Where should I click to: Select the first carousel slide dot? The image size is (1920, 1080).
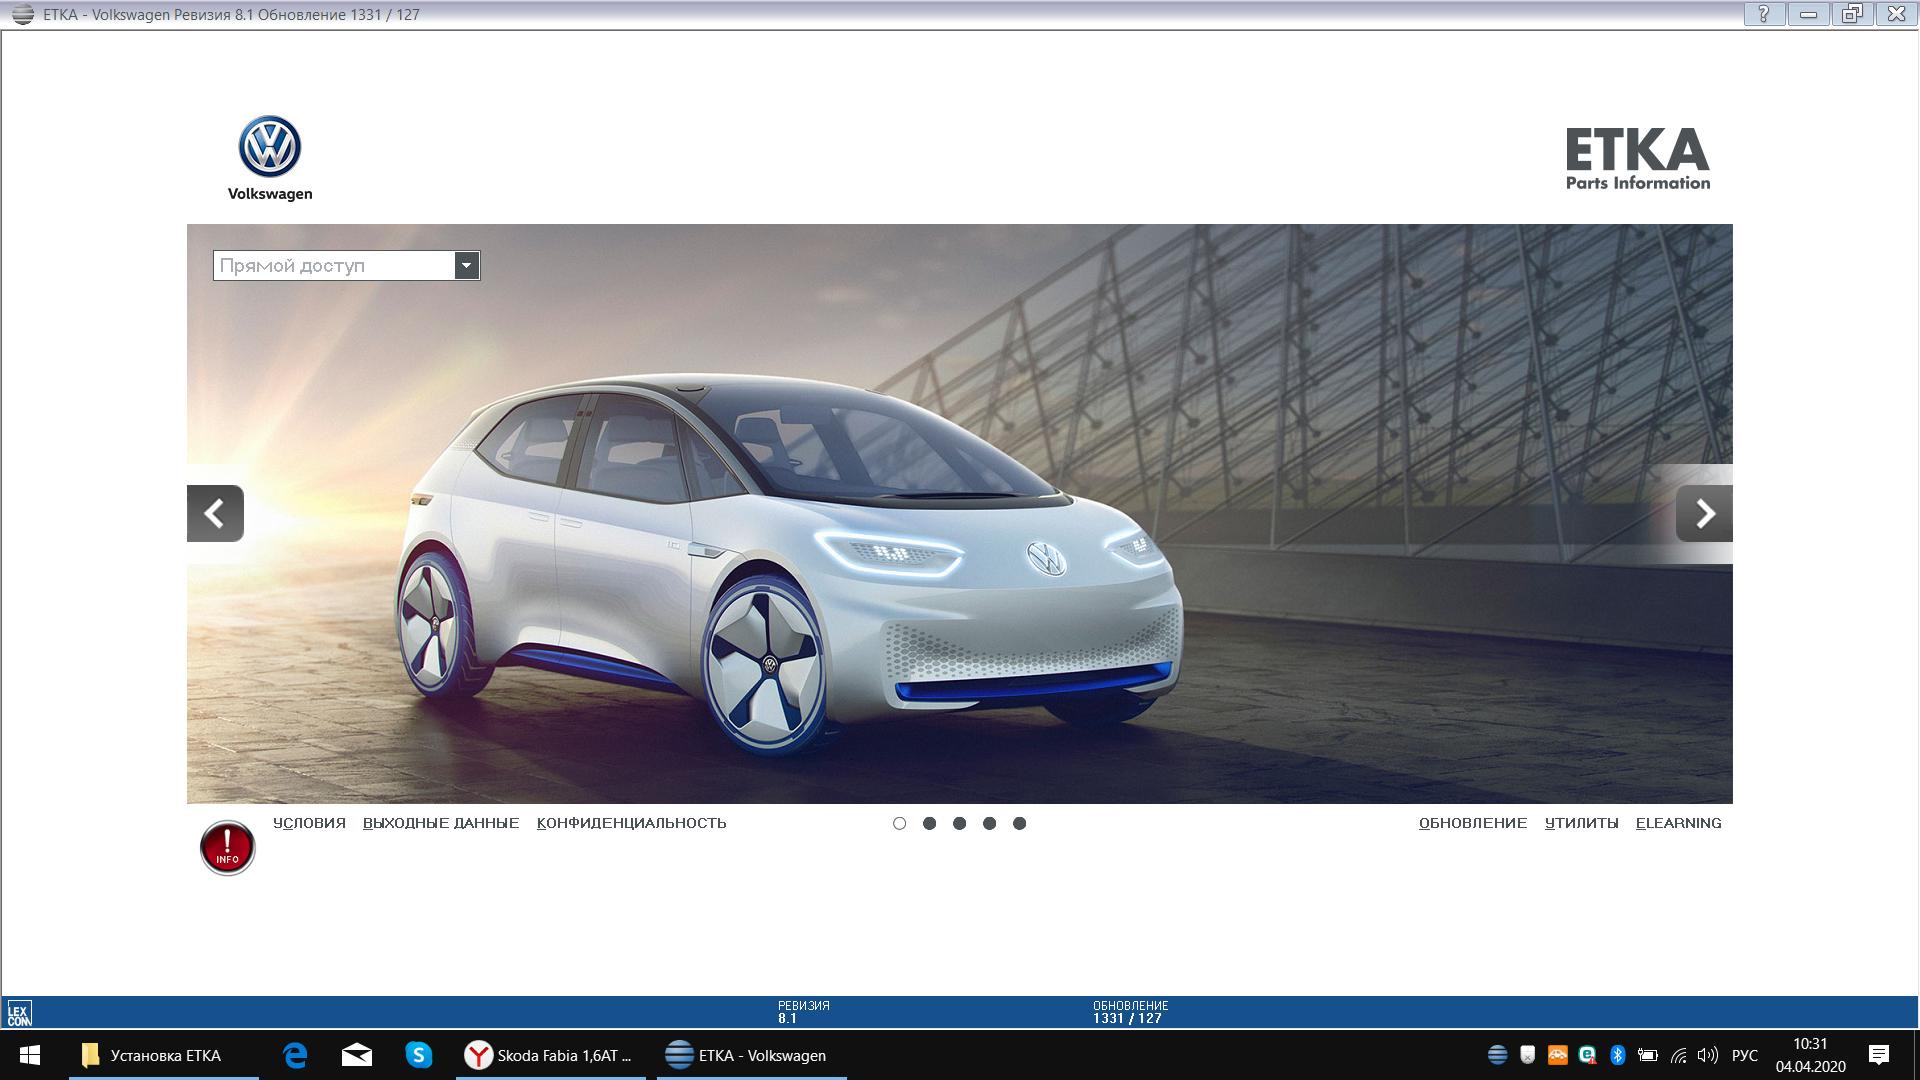click(899, 823)
